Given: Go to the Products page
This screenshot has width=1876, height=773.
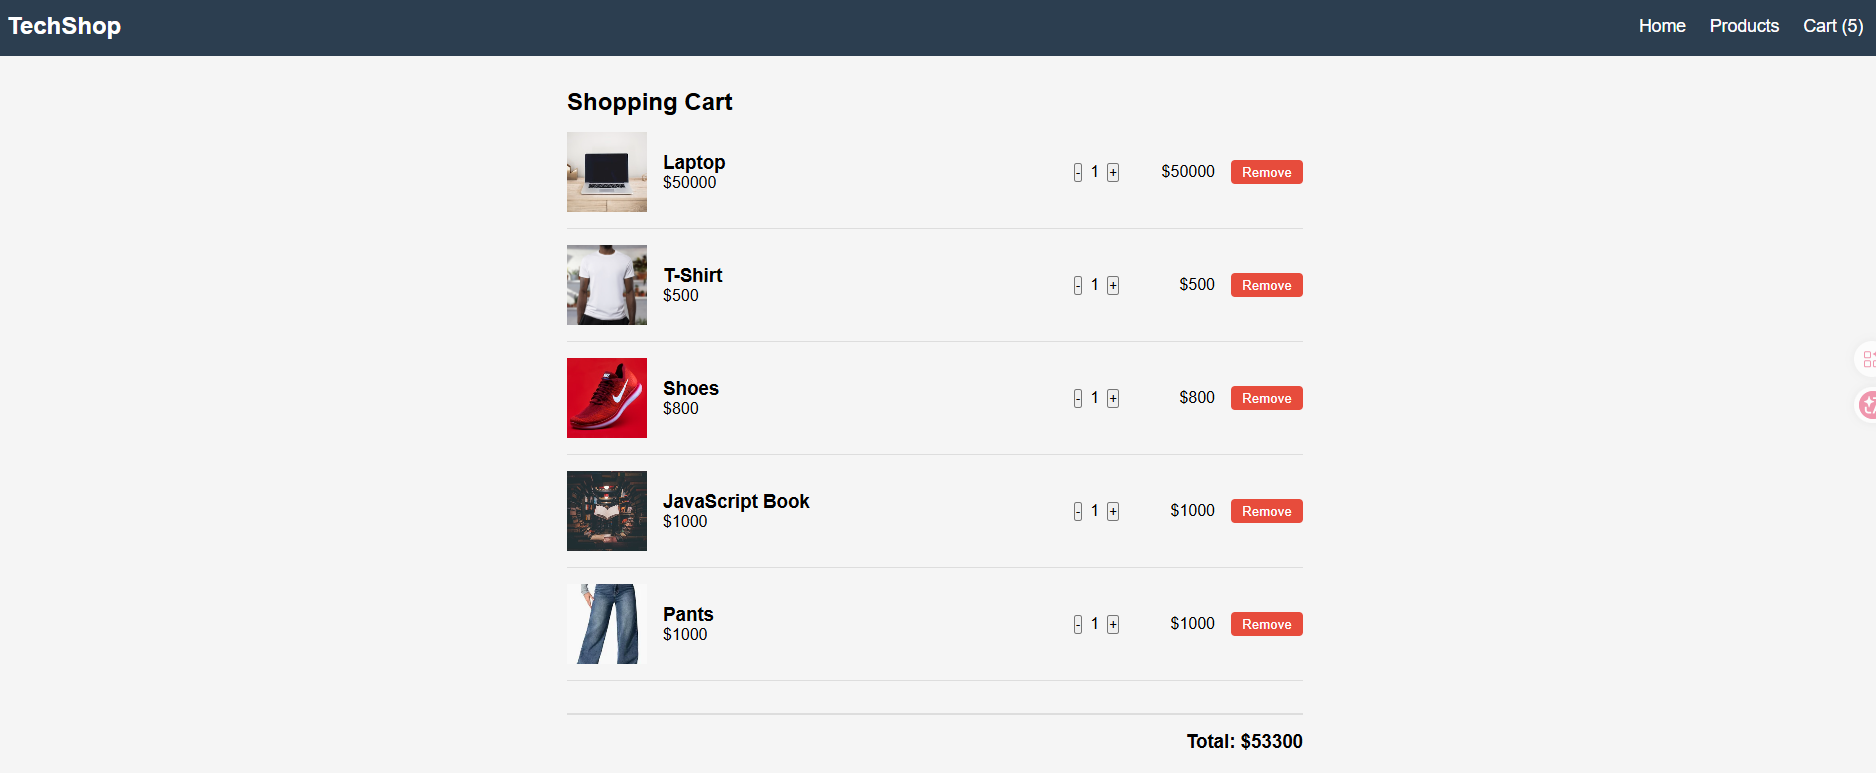Looking at the screenshot, I should tap(1744, 26).
